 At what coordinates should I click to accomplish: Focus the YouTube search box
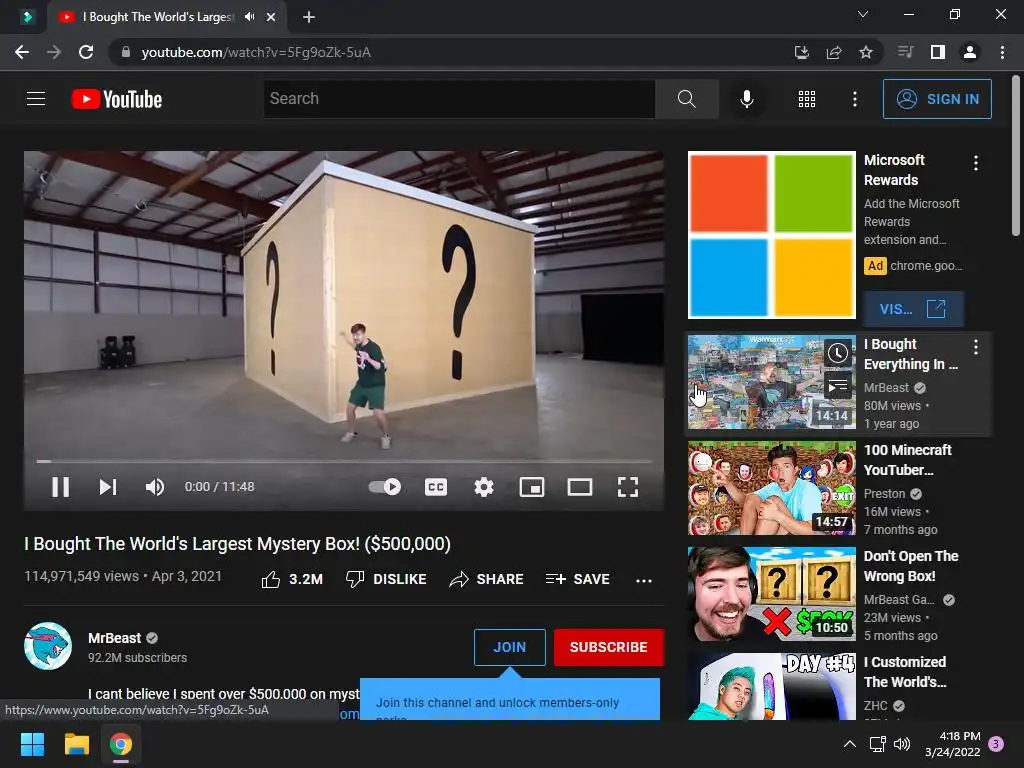click(x=459, y=99)
